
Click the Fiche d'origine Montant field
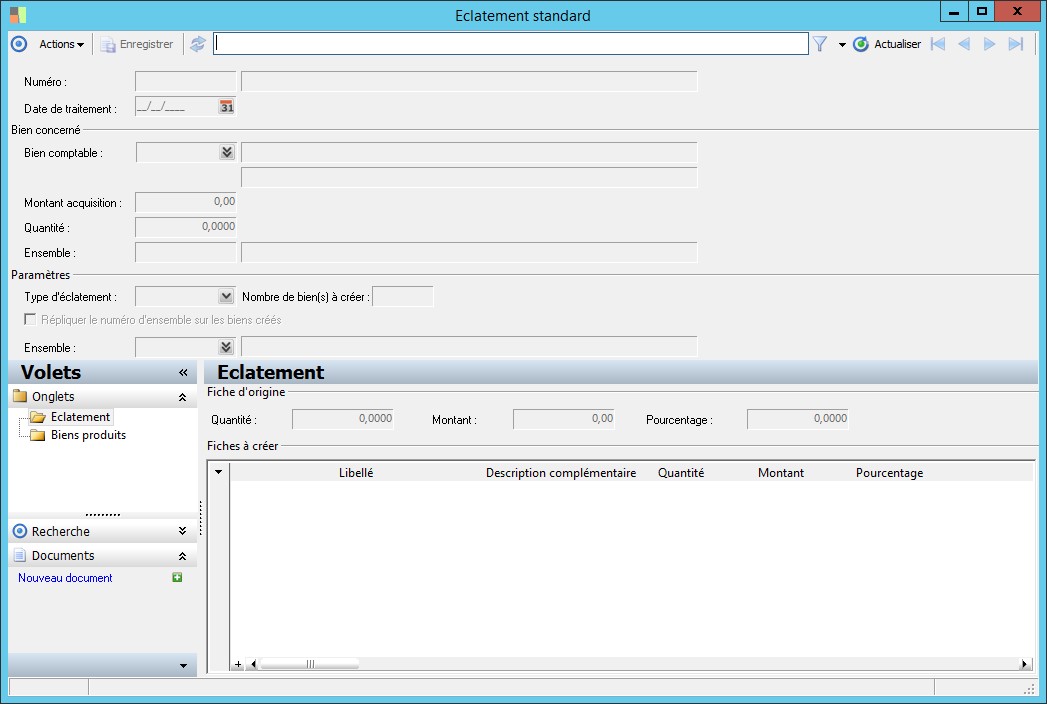[564, 419]
